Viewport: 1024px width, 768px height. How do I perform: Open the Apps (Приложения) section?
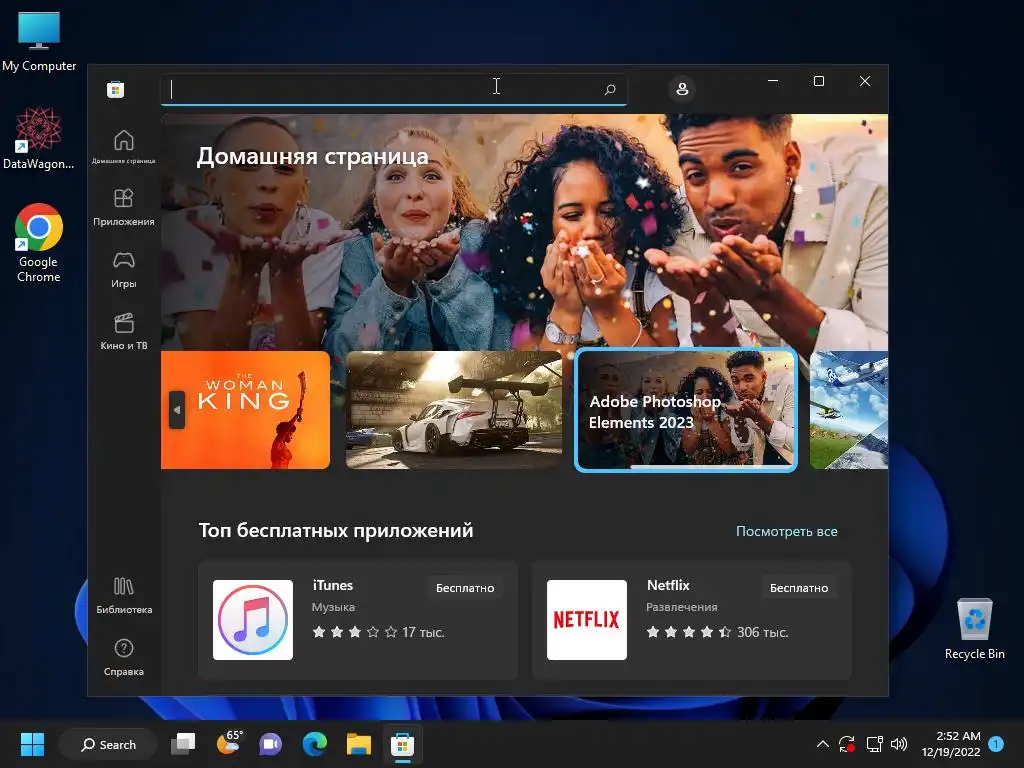click(123, 207)
